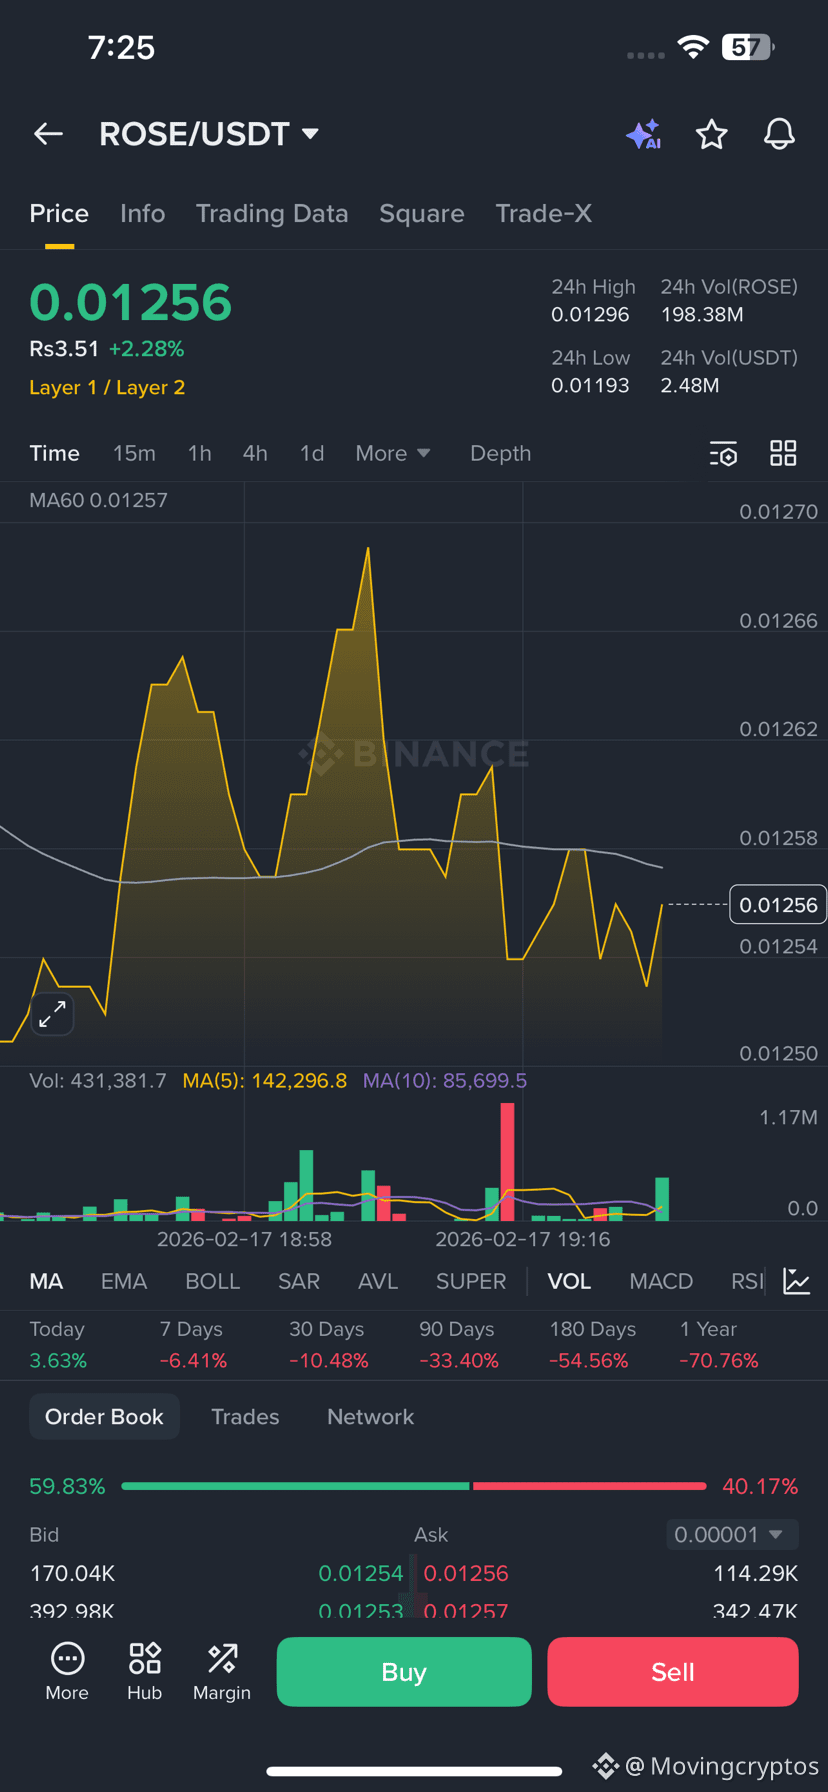Open the chart grid layout icon

[783, 453]
